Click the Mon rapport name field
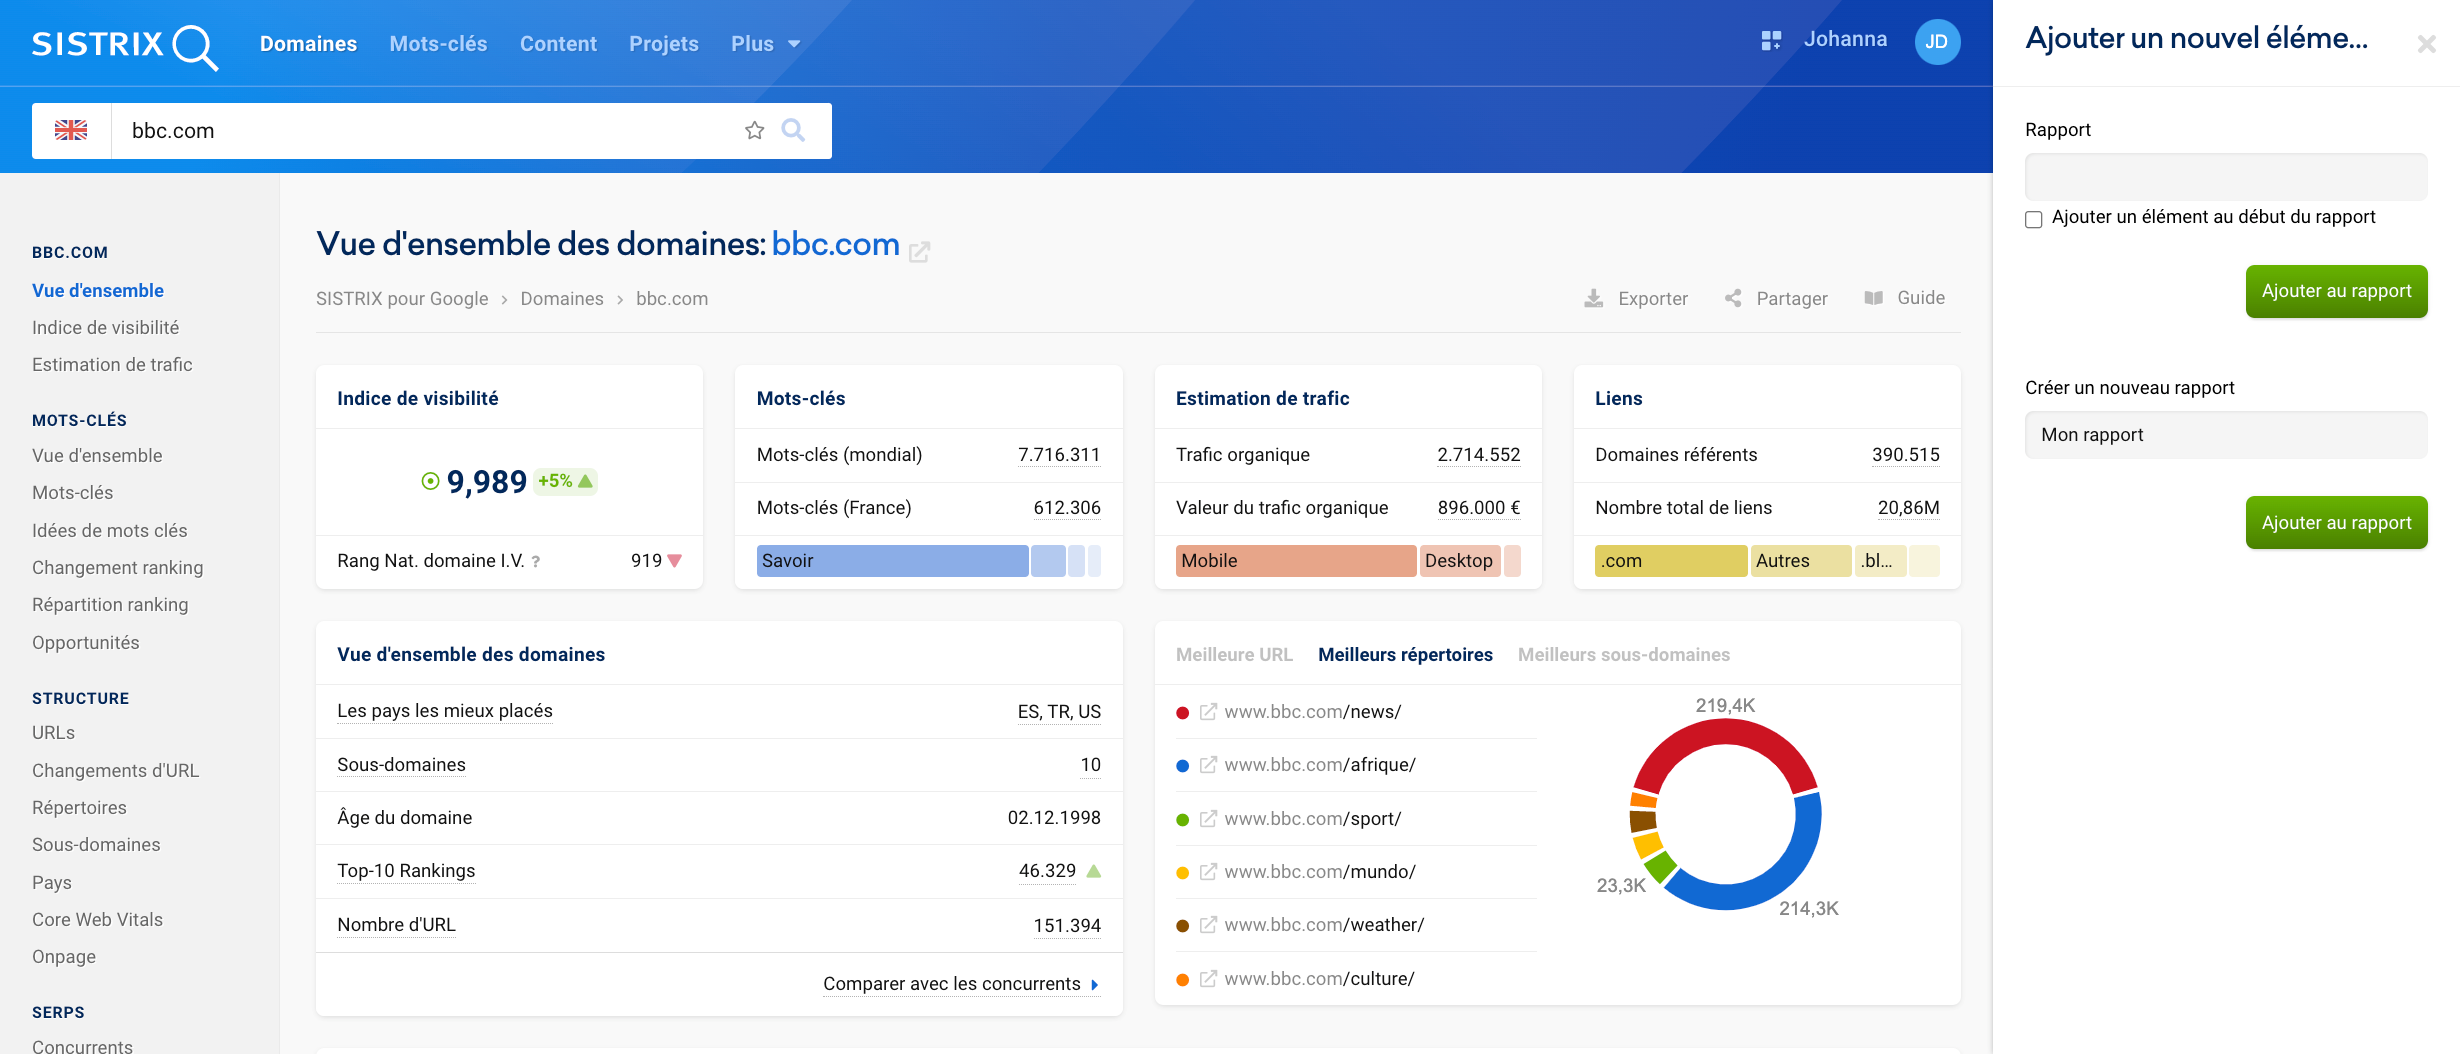The height and width of the screenshot is (1054, 2460). [2226, 435]
